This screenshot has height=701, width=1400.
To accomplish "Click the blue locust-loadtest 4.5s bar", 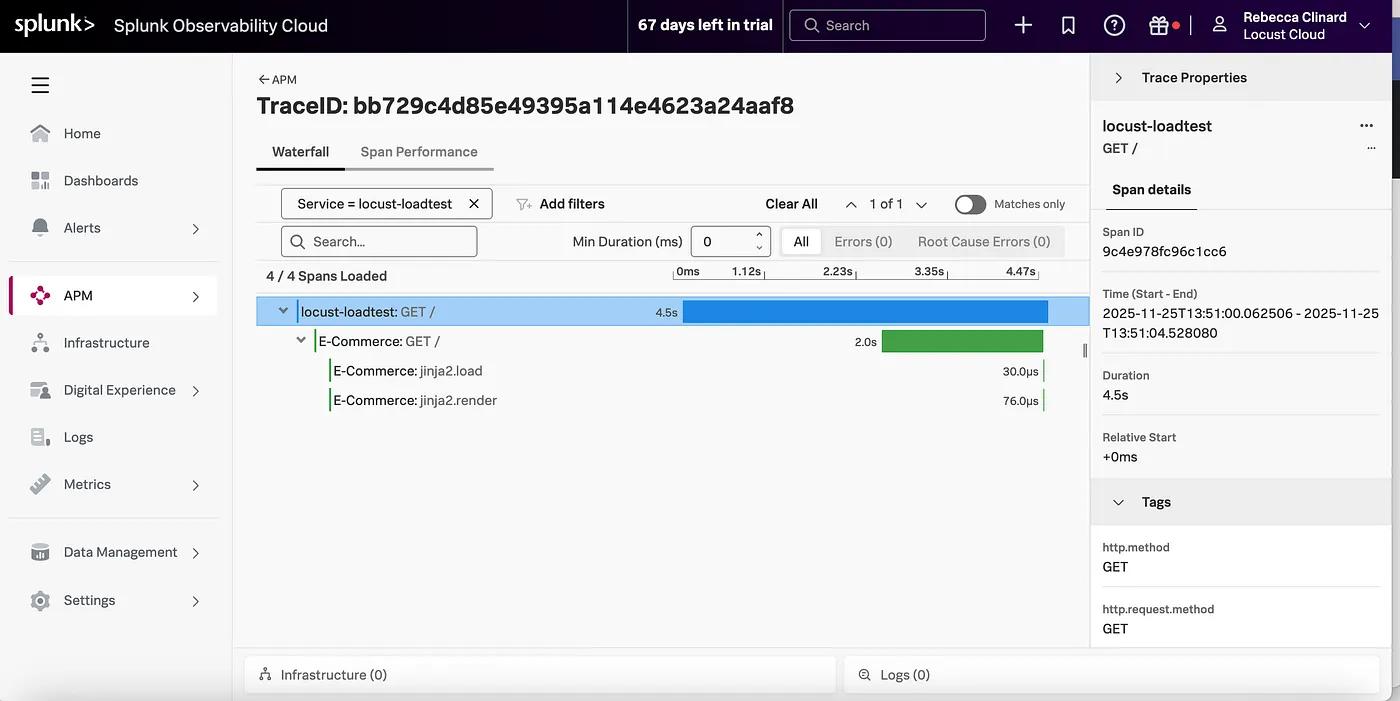I will coord(865,311).
